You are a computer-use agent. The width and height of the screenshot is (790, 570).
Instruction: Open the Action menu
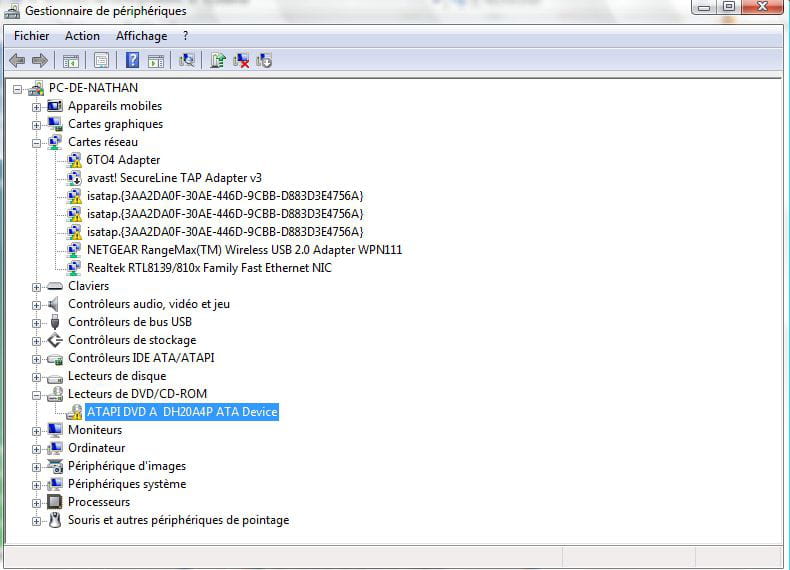click(x=82, y=36)
